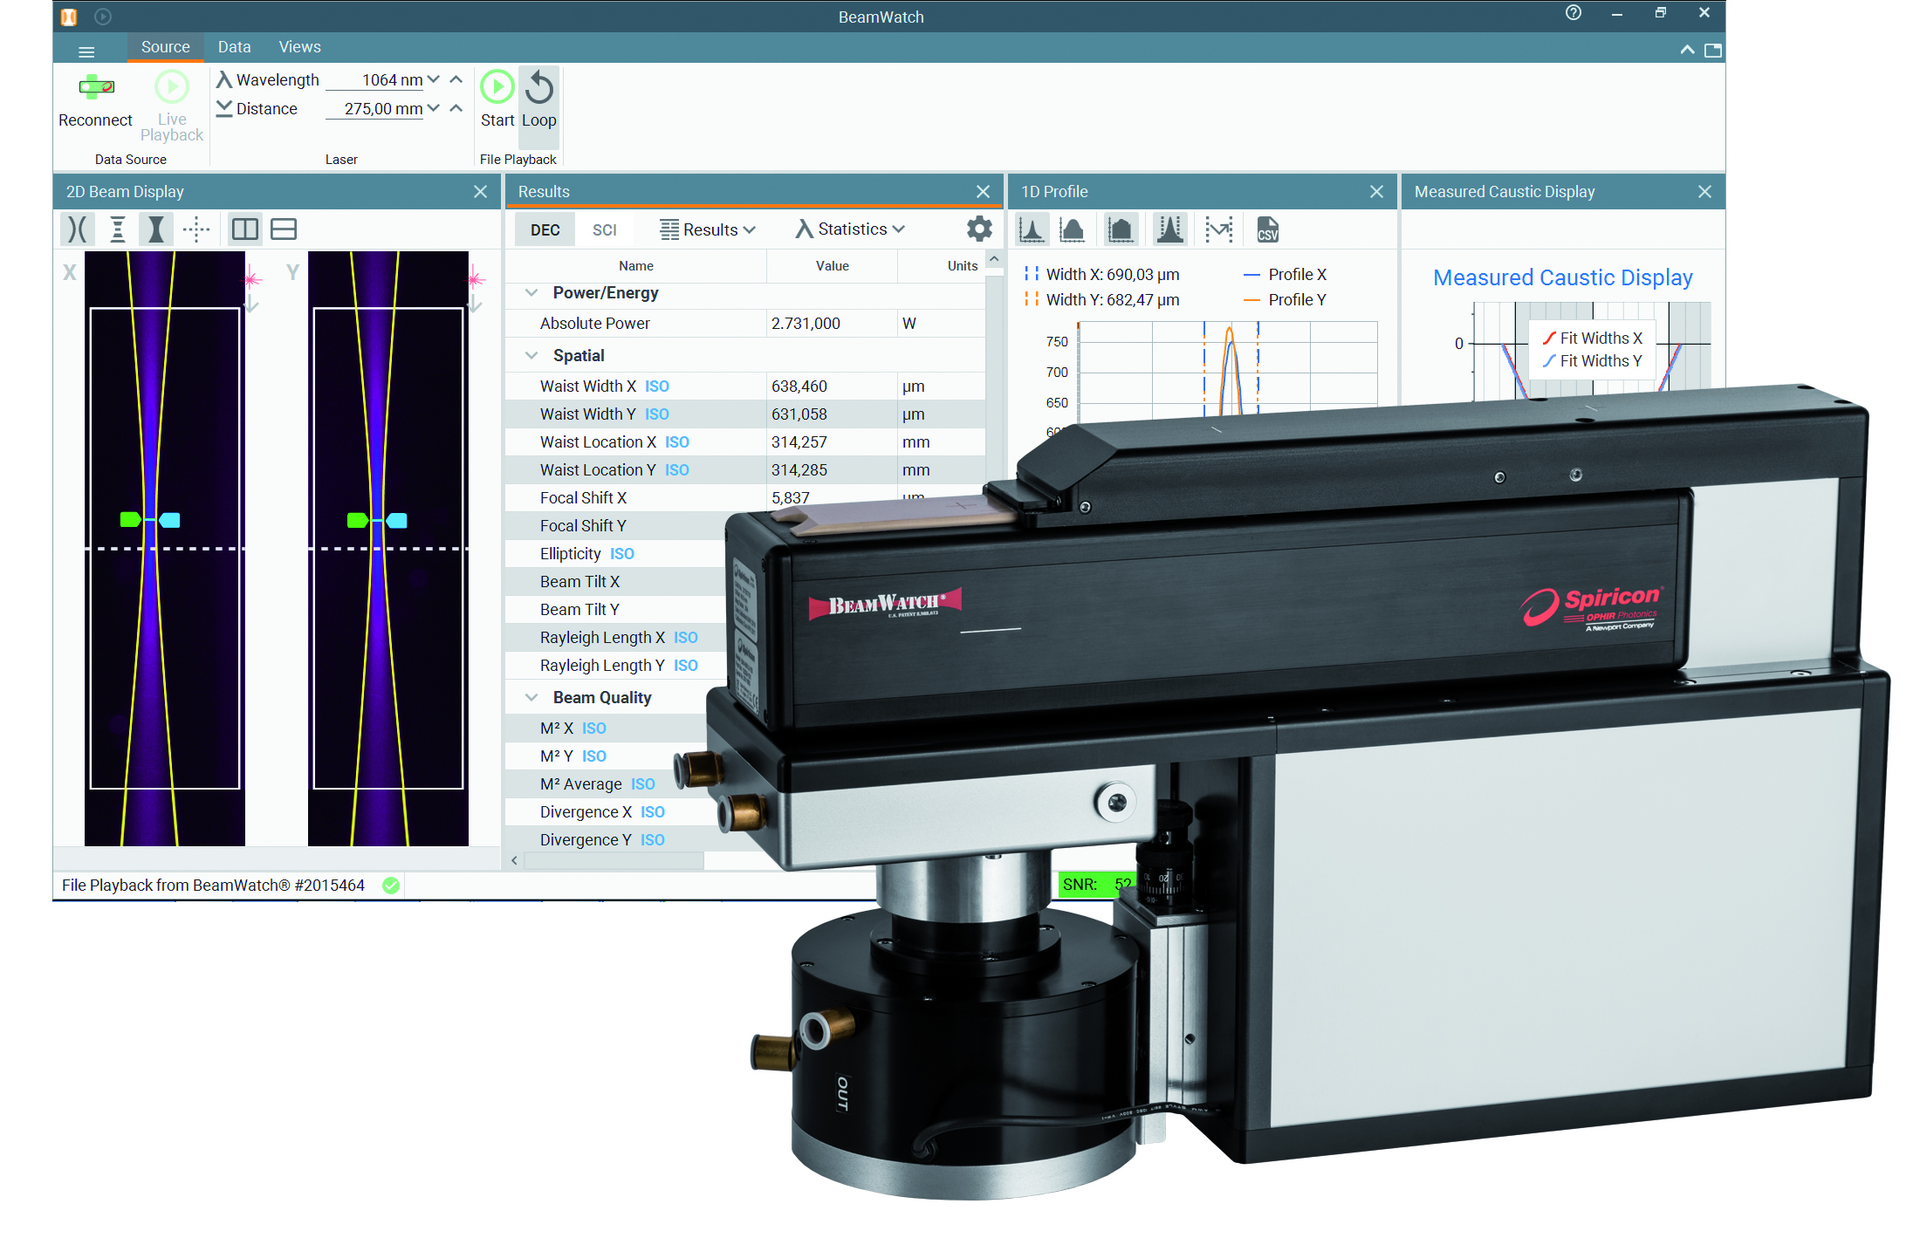Select DEC number format
The height and width of the screenshot is (1245, 1920).
(545, 230)
